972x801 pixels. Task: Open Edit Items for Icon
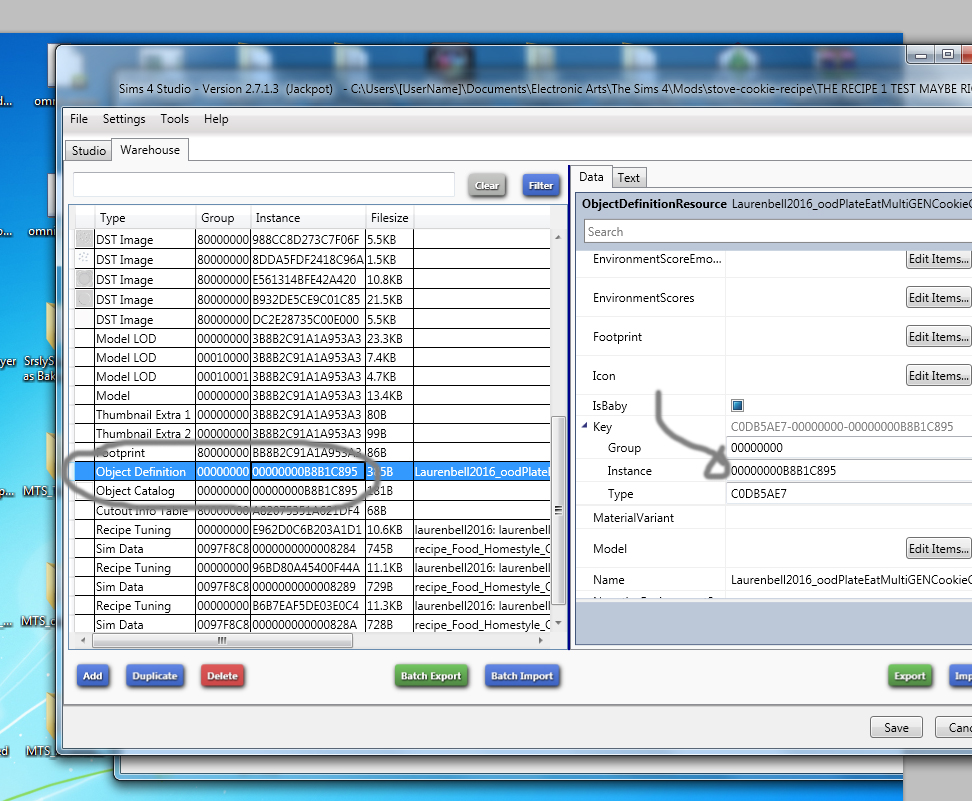click(939, 376)
